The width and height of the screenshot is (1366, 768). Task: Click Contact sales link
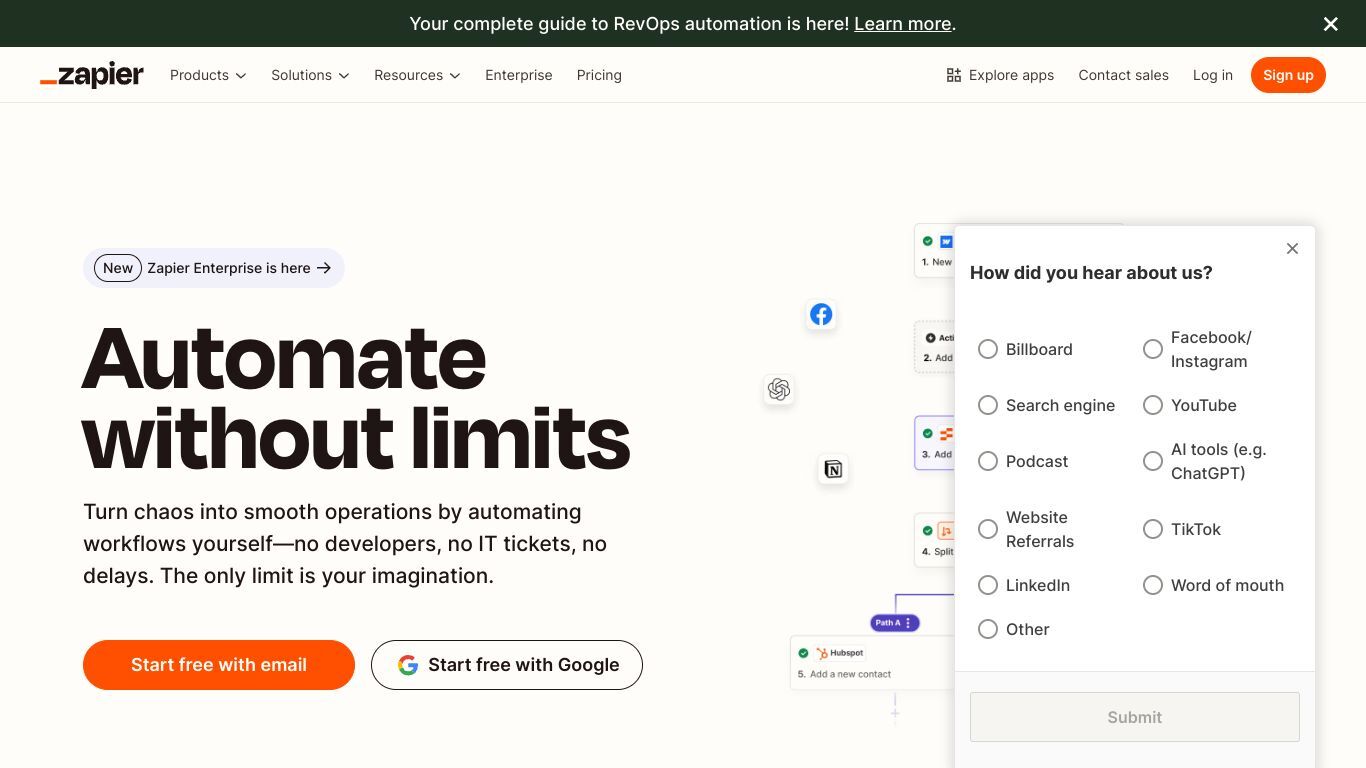coord(1124,75)
